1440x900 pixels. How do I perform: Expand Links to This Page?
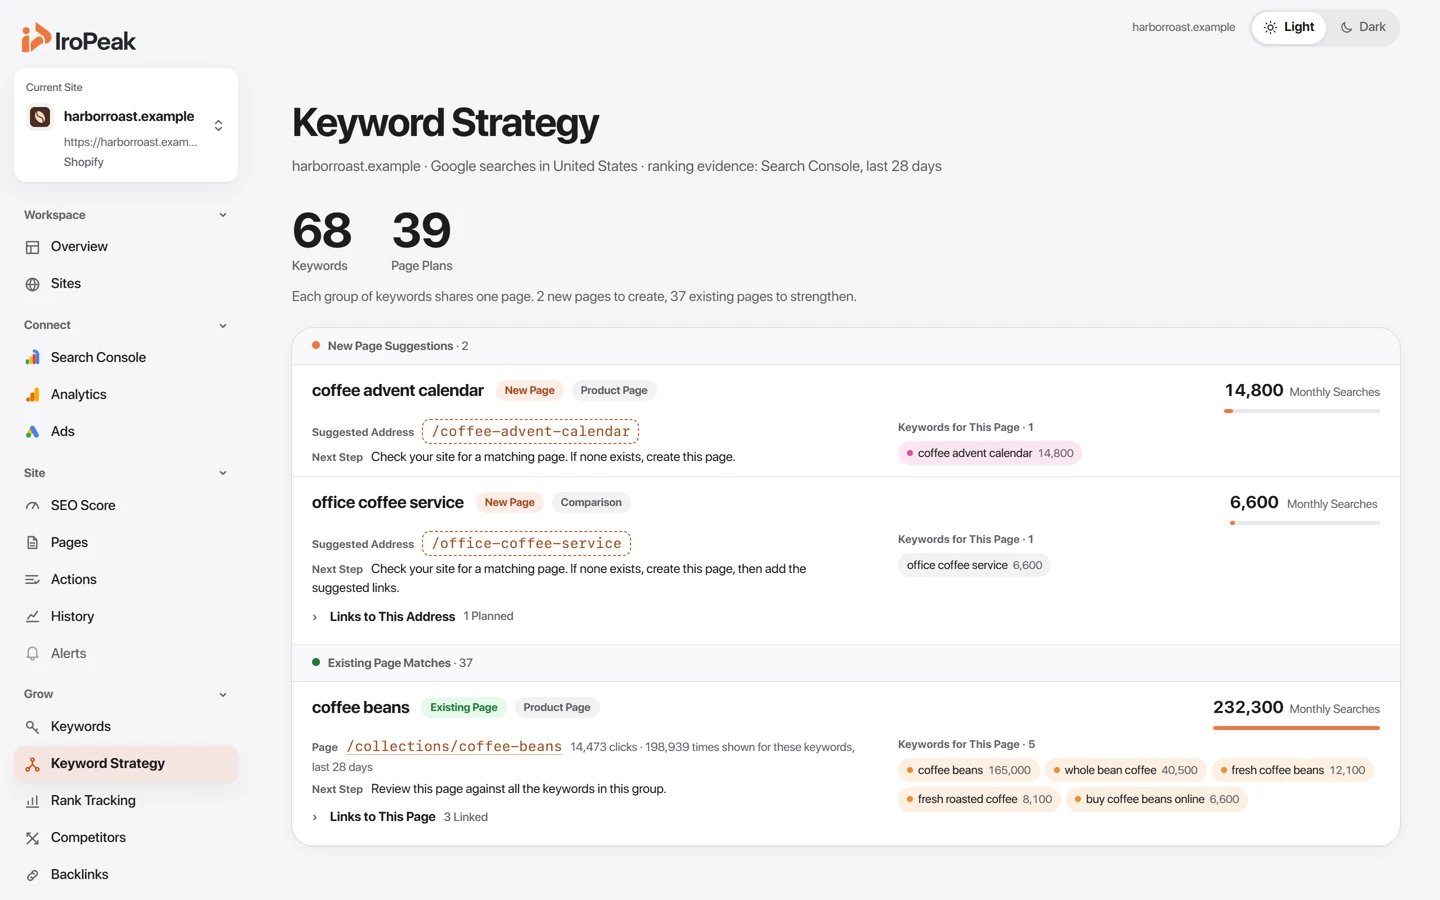tap(400, 817)
